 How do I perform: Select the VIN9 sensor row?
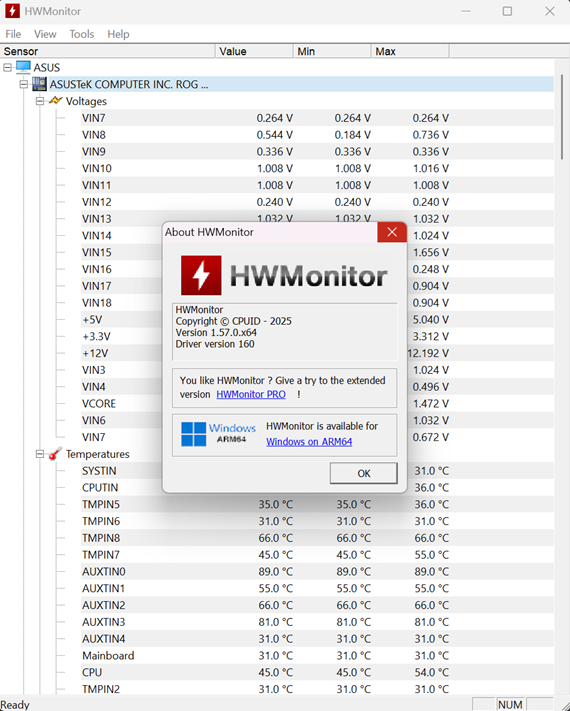(317, 151)
